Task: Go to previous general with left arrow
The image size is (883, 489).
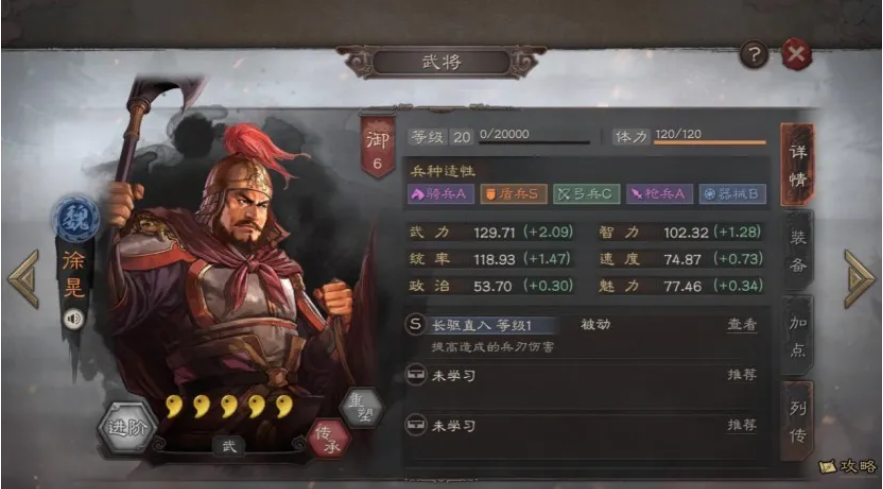Action: [24, 279]
